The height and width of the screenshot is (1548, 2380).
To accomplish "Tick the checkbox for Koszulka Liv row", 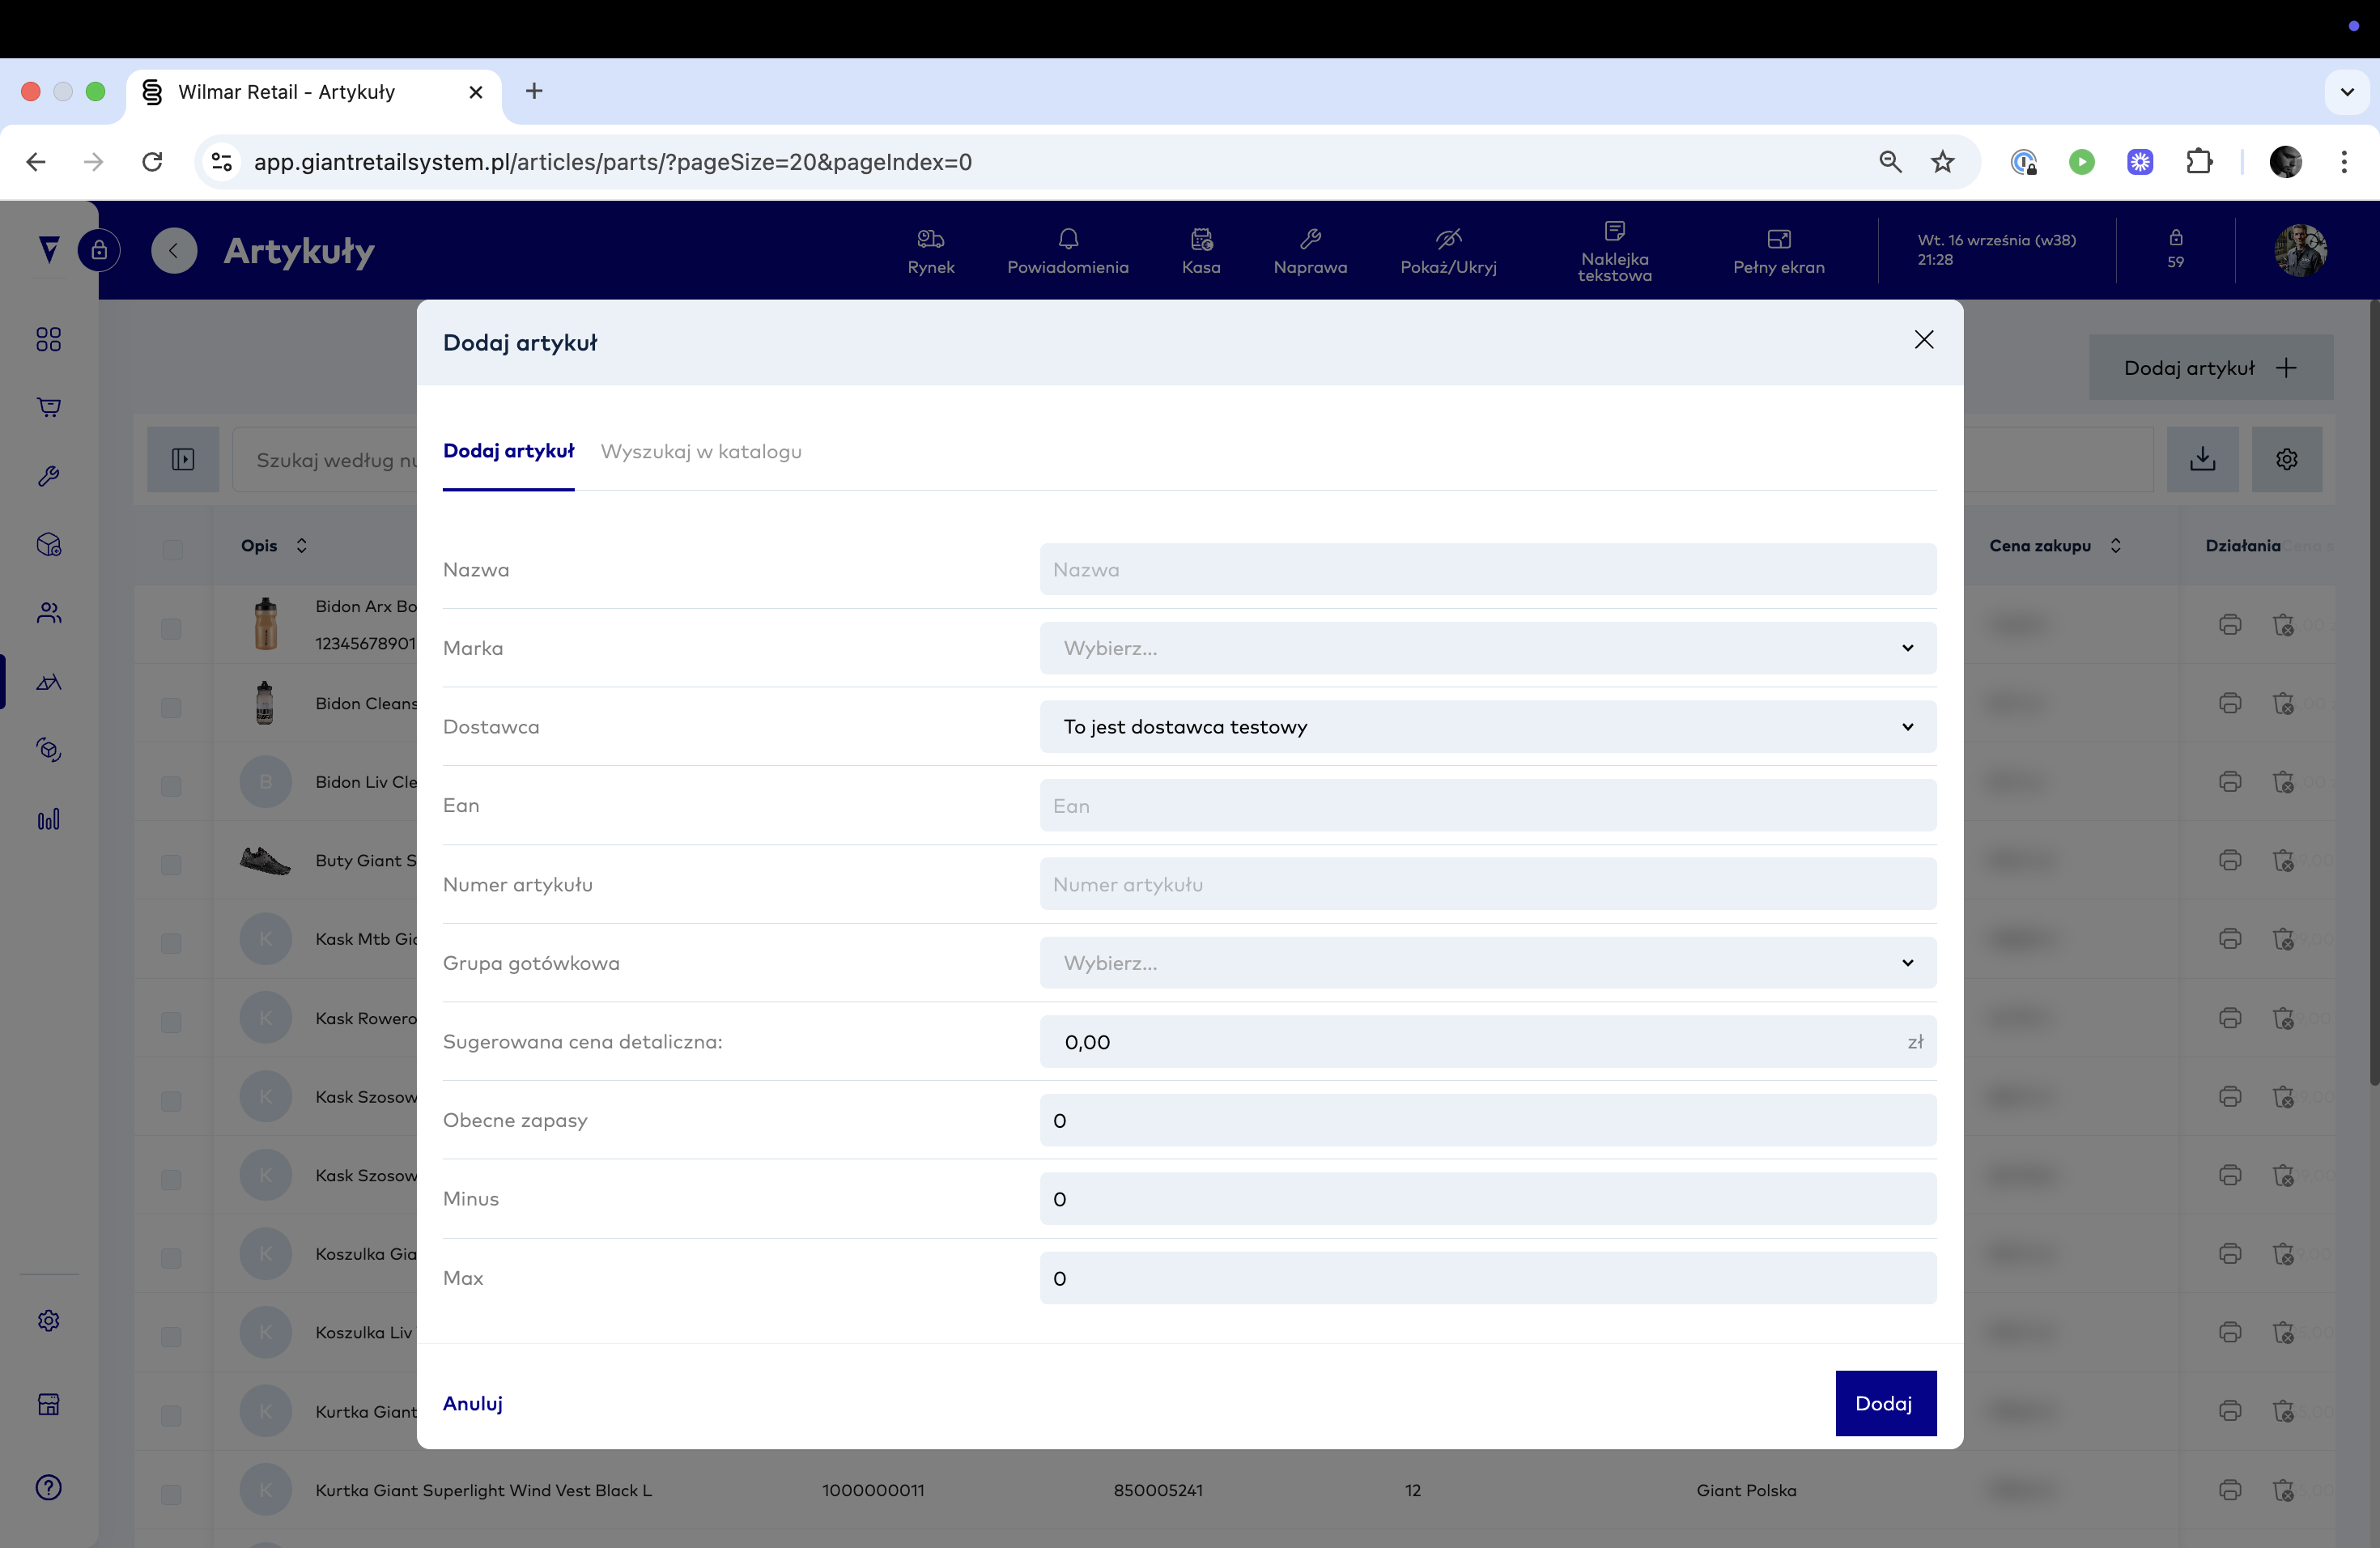I will [x=171, y=1336].
